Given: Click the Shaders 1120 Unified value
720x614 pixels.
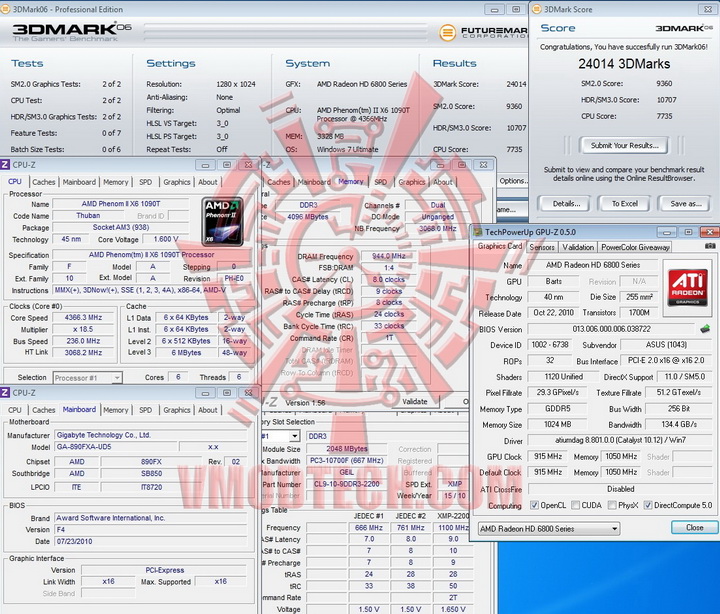Looking at the screenshot, I should tap(563, 377).
